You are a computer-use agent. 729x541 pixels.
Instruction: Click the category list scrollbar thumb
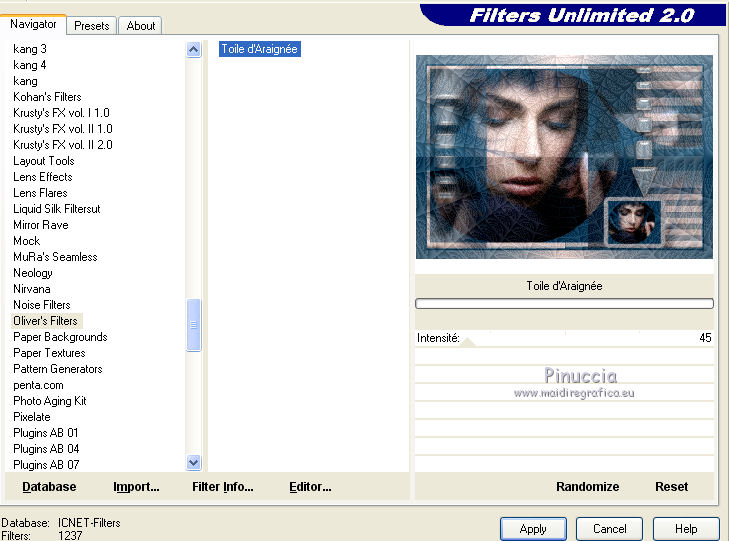[x=193, y=325]
